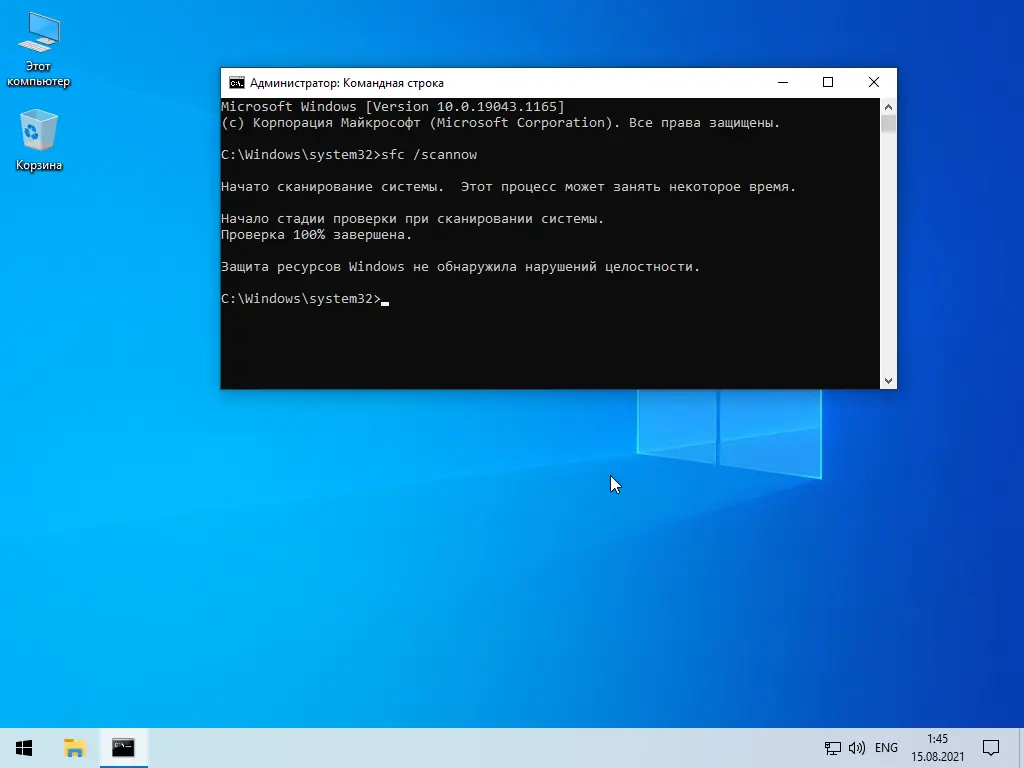This screenshot has width=1024, height=768.
Task: Close the Командная строка window
Action: pos(874,82)
